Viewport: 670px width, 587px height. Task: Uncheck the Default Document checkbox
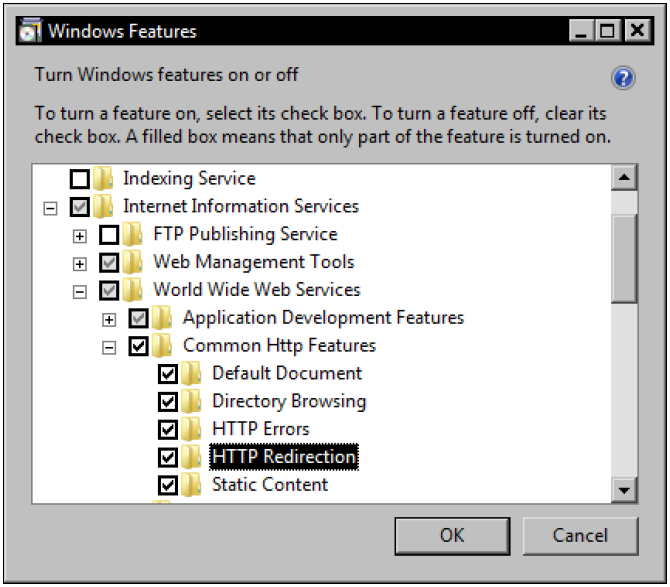click(x=168, y=374)
